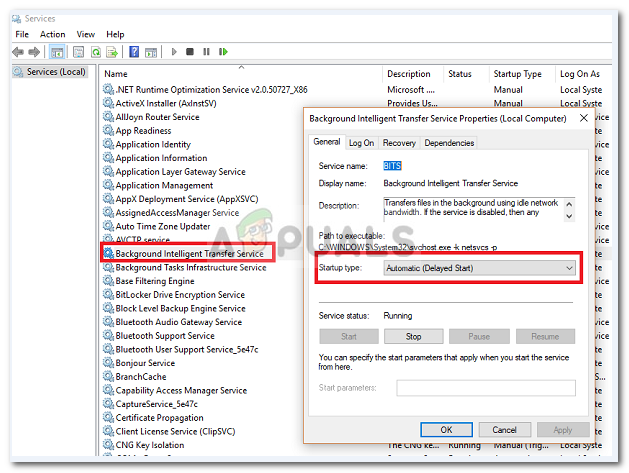629x473 pixels.
Task: Click the Stop Service square icon
Action: (x=190, y=52)
